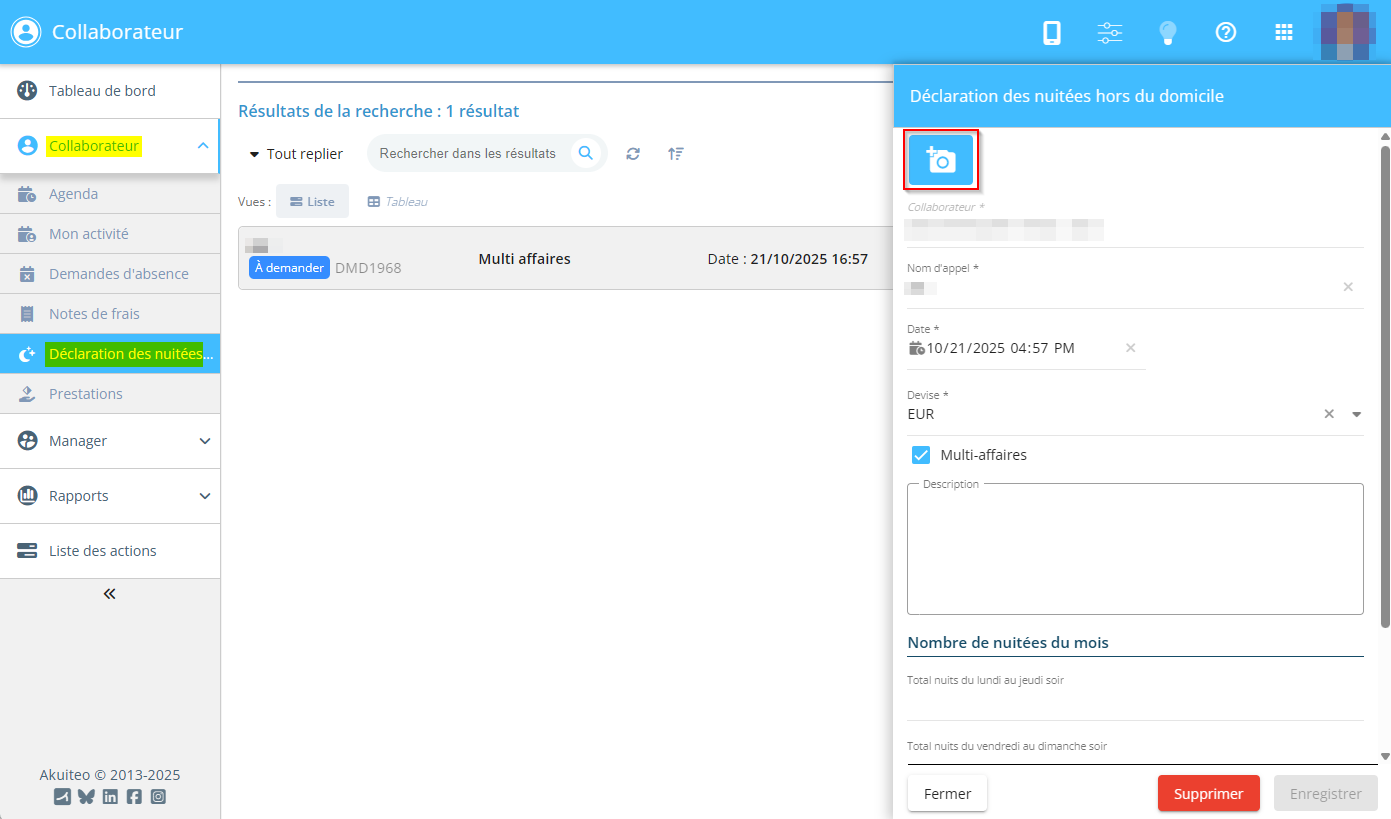Open the apps grid icon

(1284, 33)
